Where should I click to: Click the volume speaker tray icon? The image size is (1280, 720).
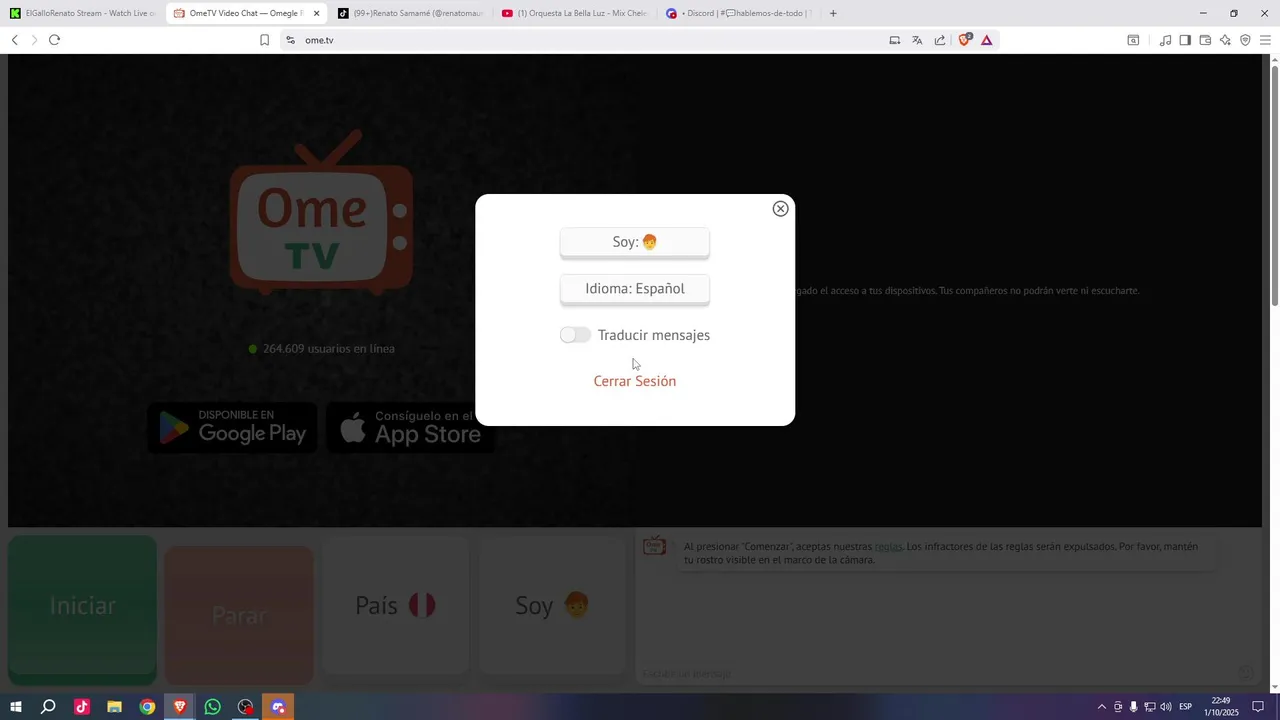pyautogui.click(x=1166, y=707)
